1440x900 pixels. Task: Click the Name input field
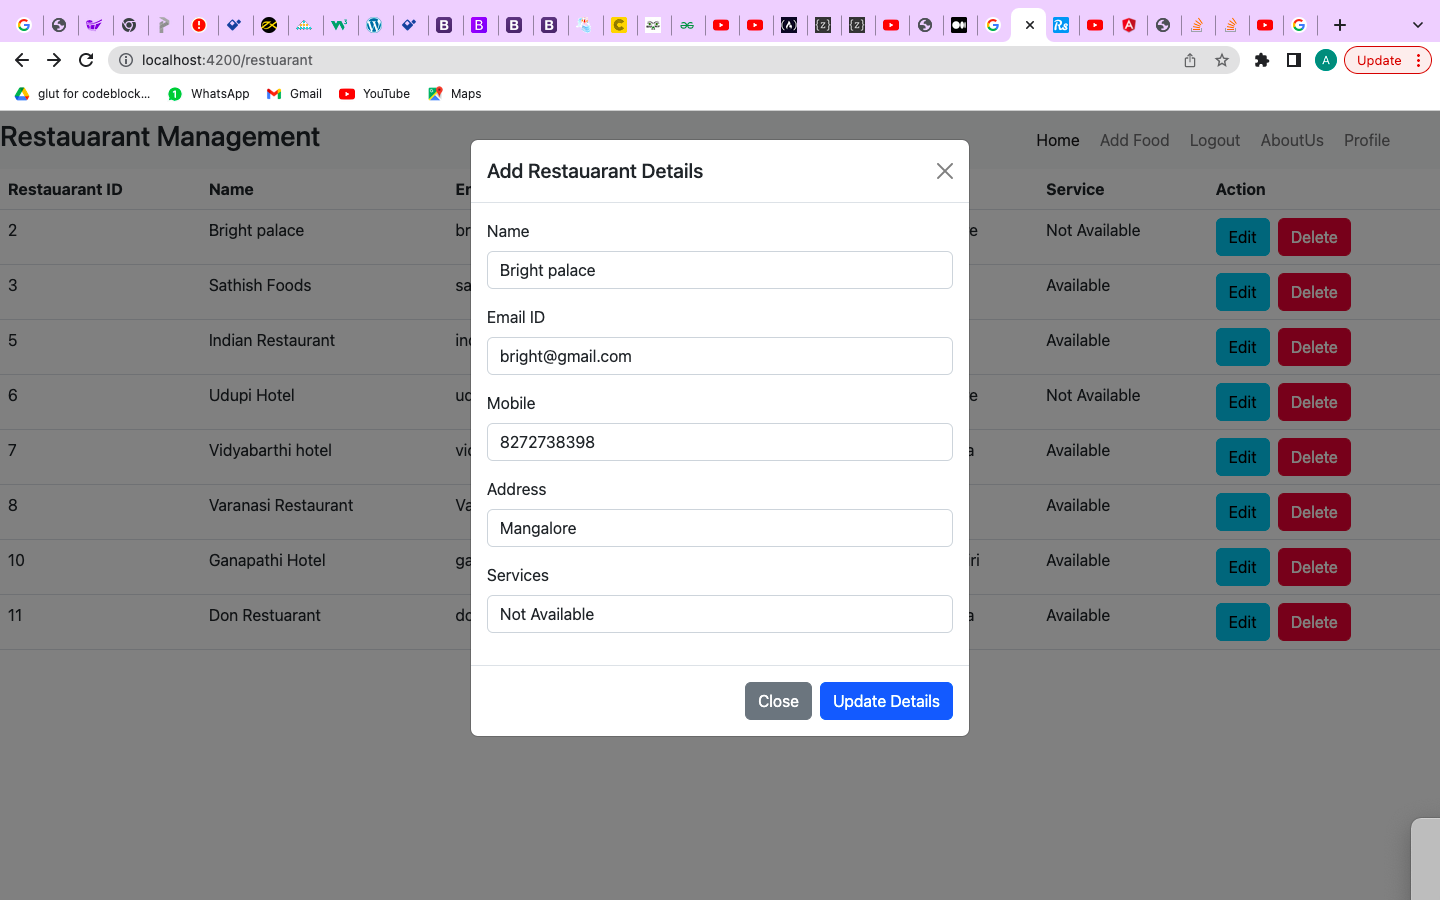[720, 270]
